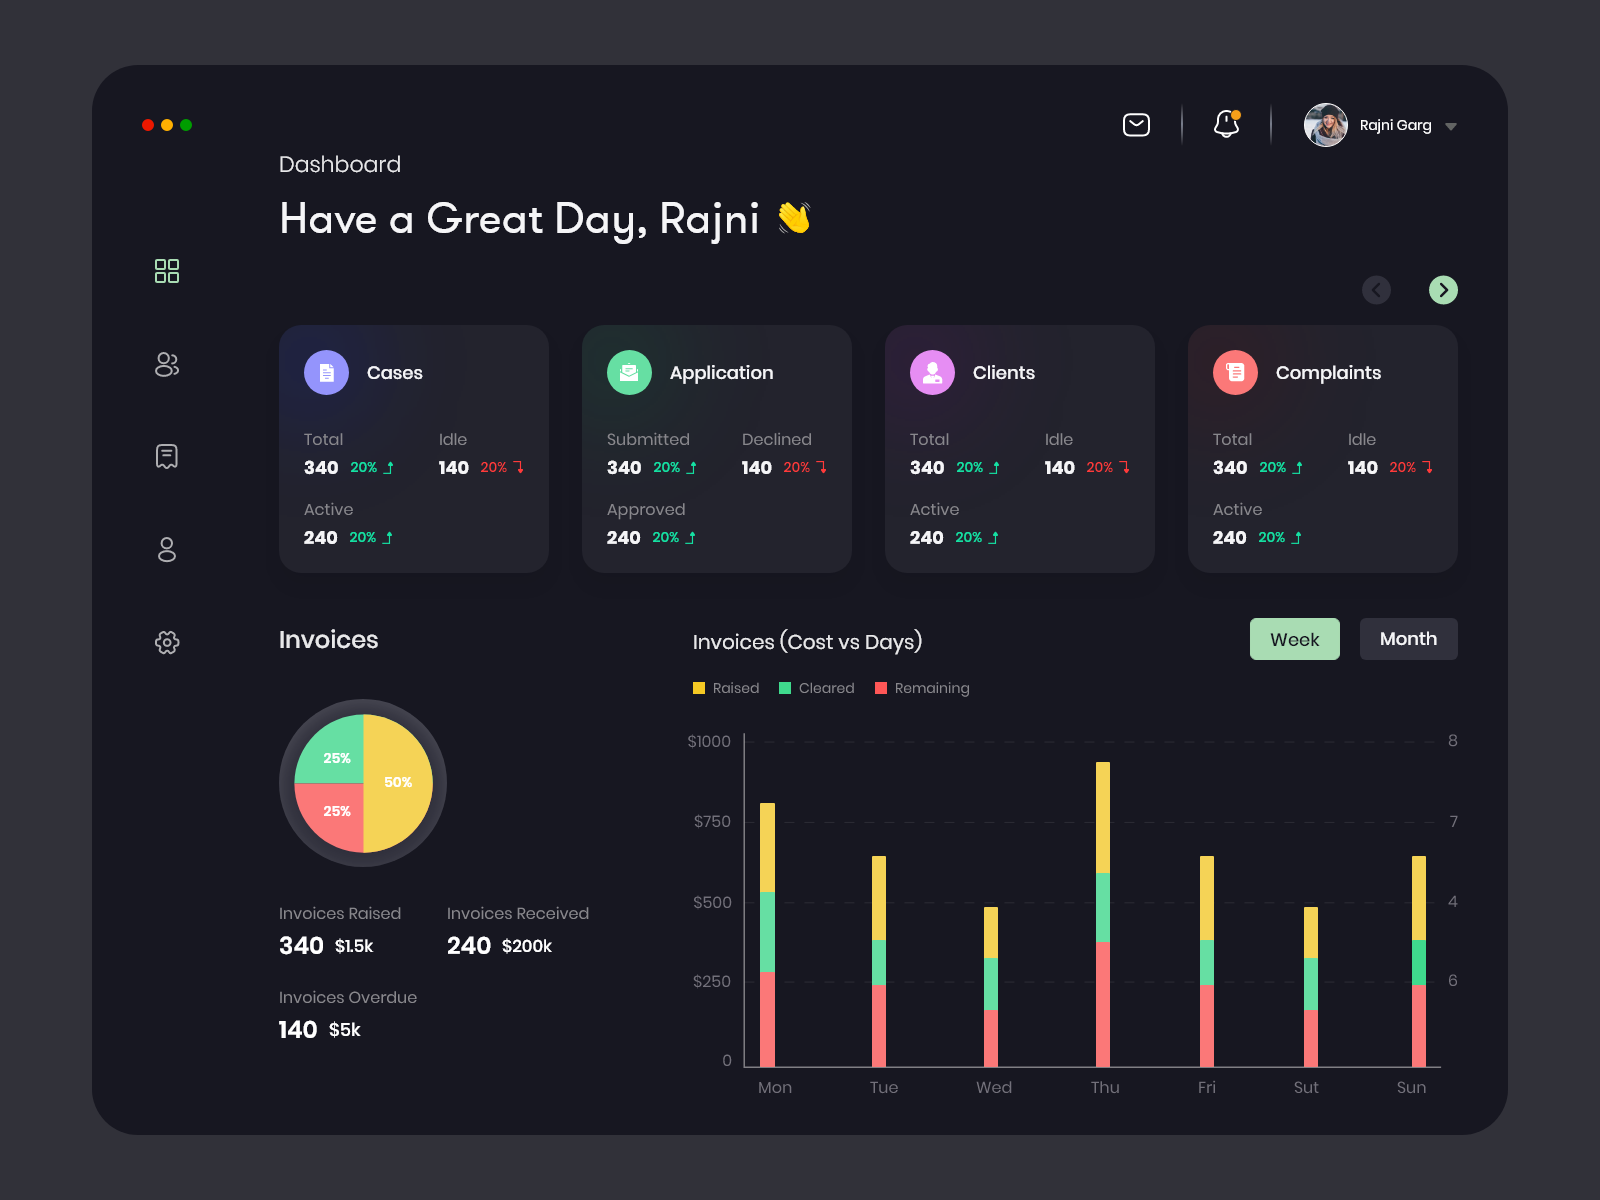
Task: Open the notifications bell icon
Action: click(x=1227, y=124)
